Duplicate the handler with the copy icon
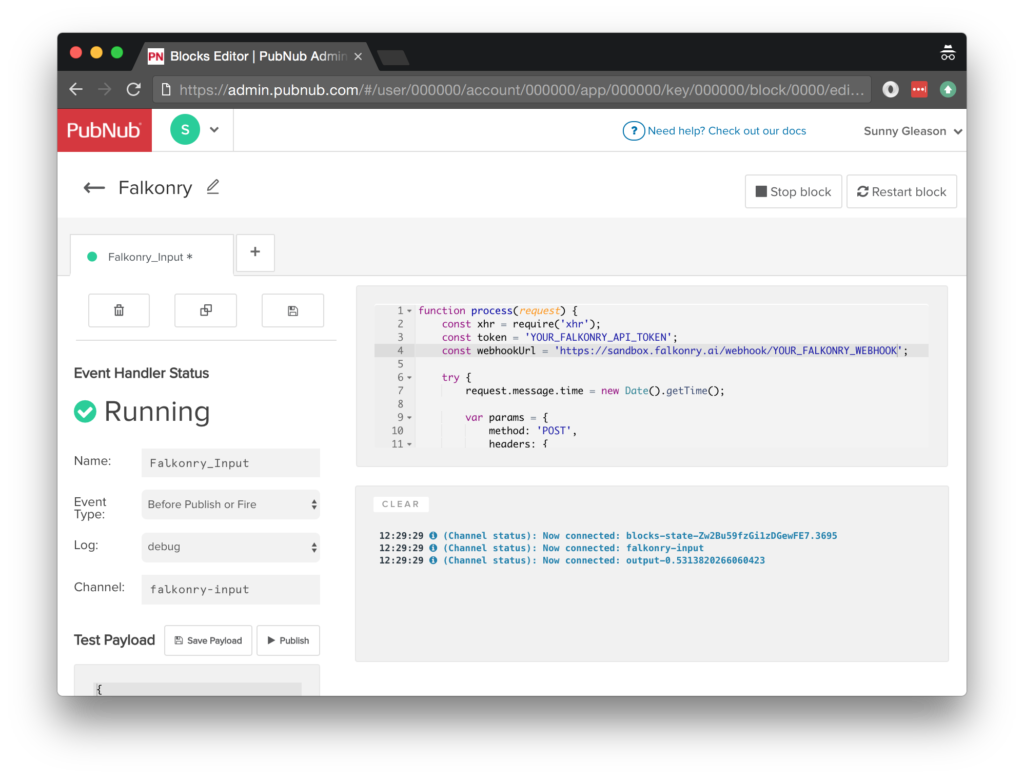 [x=205, y=310]
